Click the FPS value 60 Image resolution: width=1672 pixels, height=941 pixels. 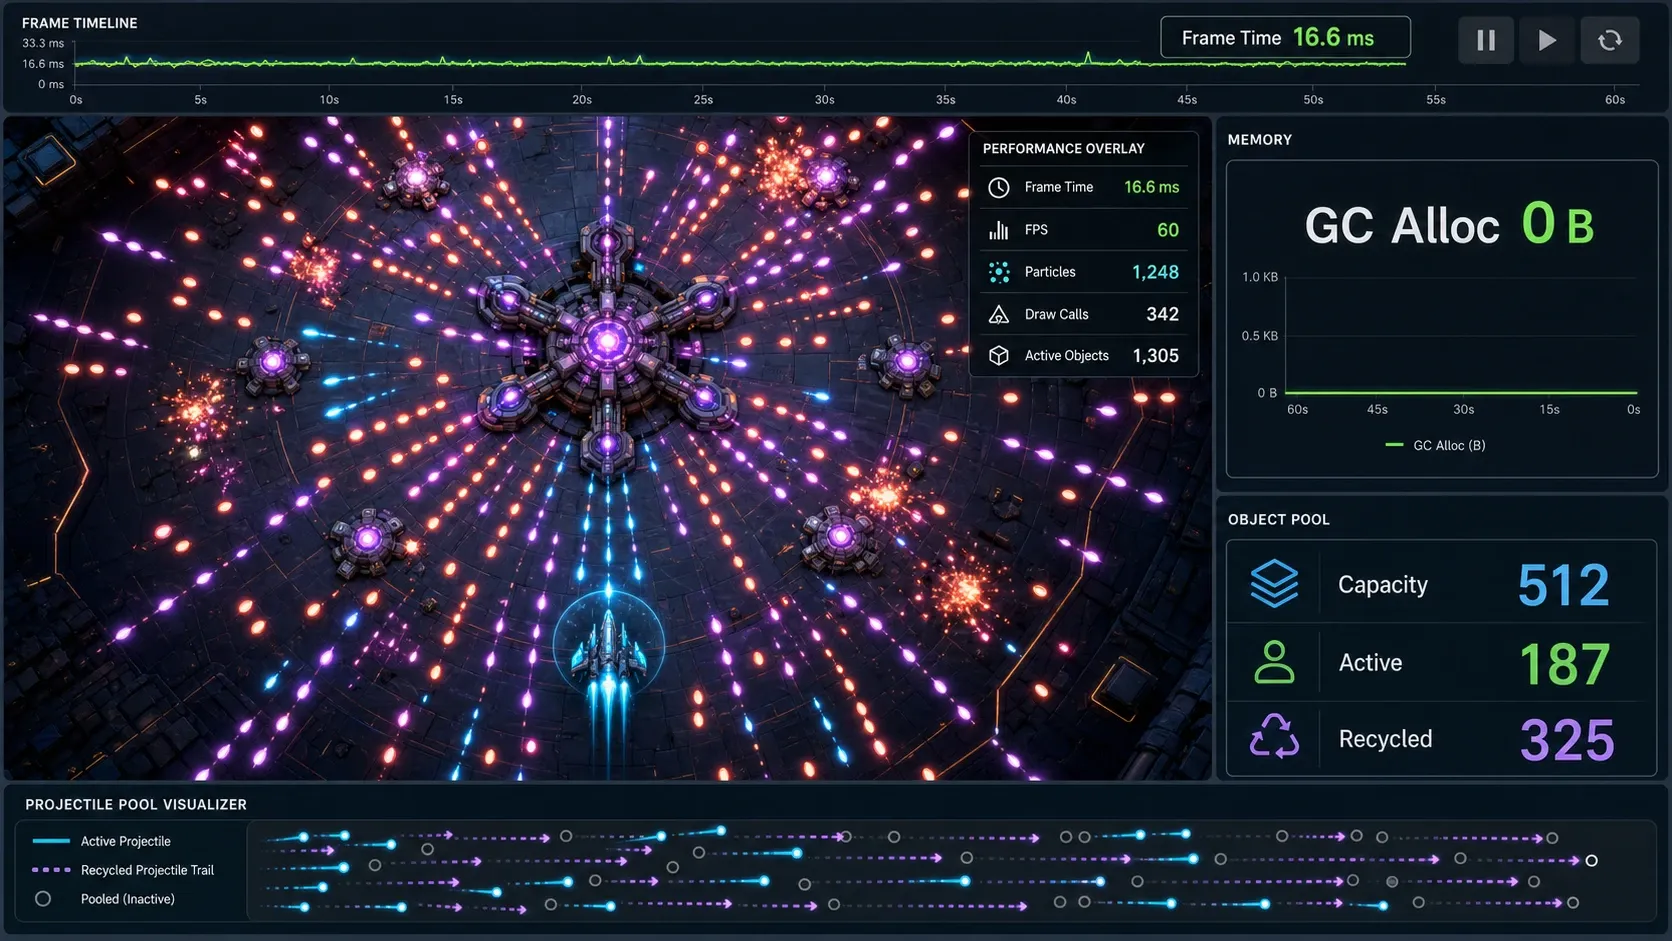[x=1168, y=230]
